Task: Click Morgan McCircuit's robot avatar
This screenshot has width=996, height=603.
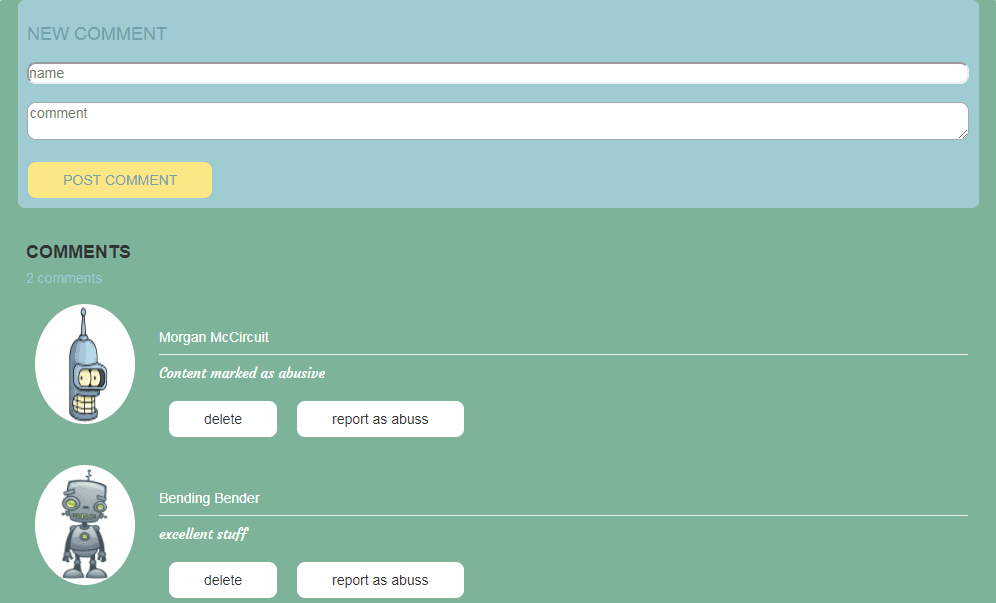Action: click(x=85, y=364)
